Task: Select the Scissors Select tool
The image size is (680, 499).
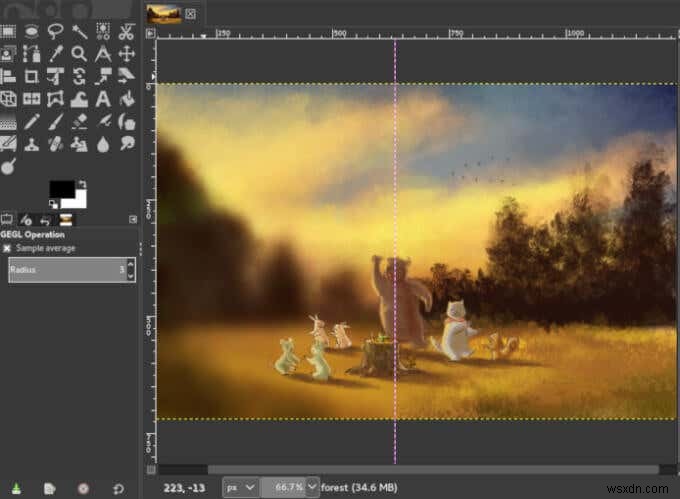Action: coord(126,32)
